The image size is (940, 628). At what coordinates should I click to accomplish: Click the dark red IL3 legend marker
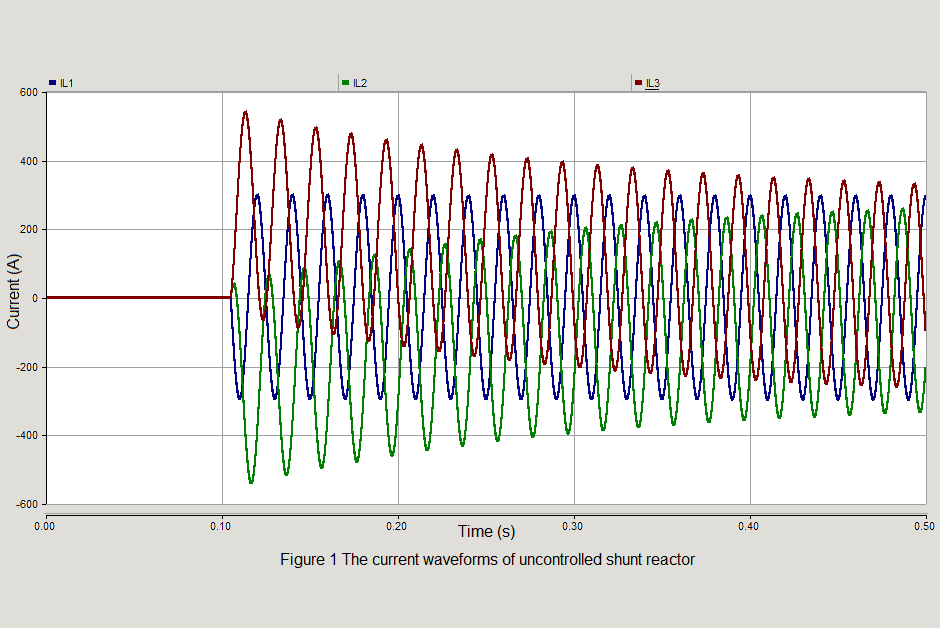point(638,82)
